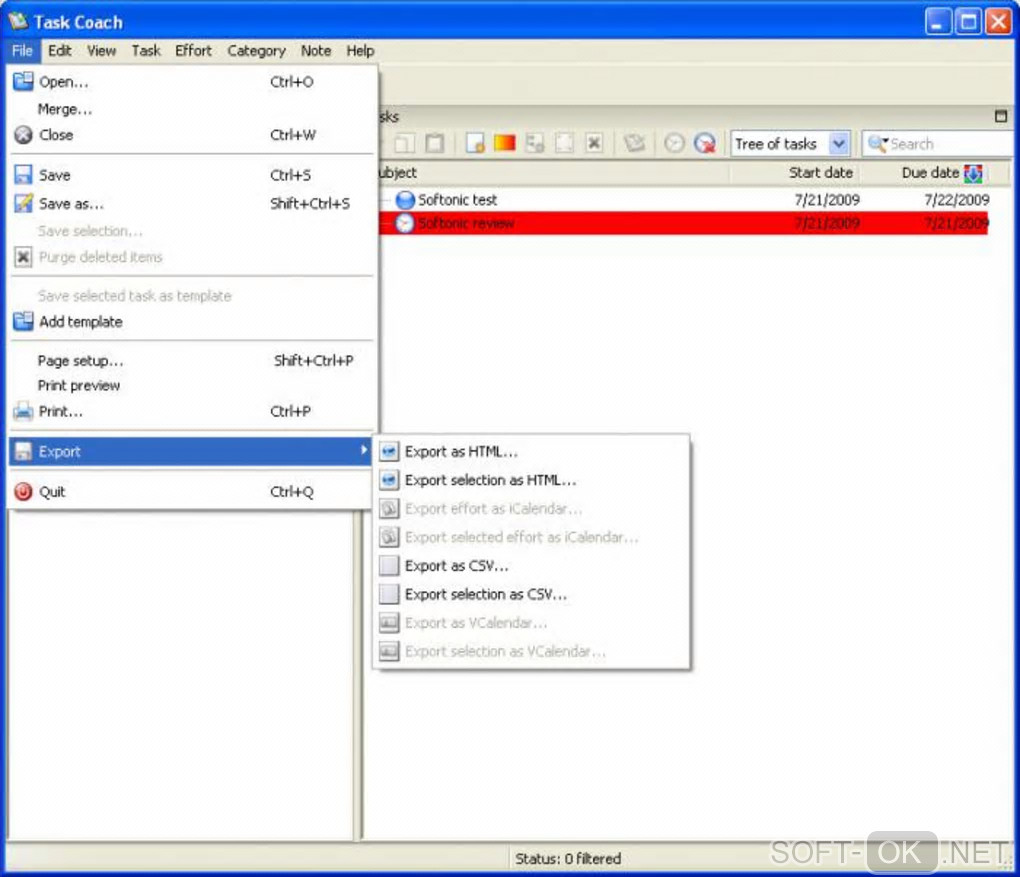Viewport: 1020px width, 877px height.
Task: Select the Softonic review task row
Action: coord(683,223)
